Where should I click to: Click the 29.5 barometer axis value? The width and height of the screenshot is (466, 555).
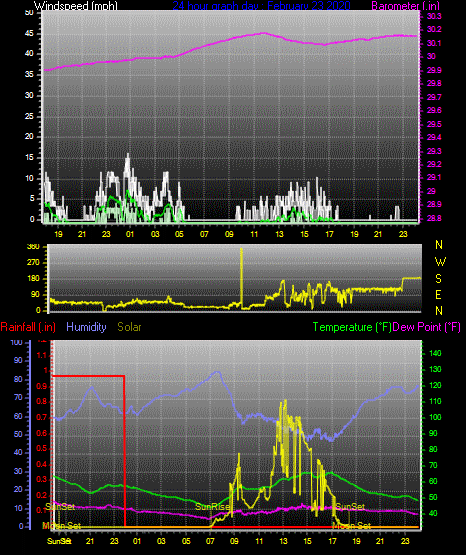pos(434,124)
